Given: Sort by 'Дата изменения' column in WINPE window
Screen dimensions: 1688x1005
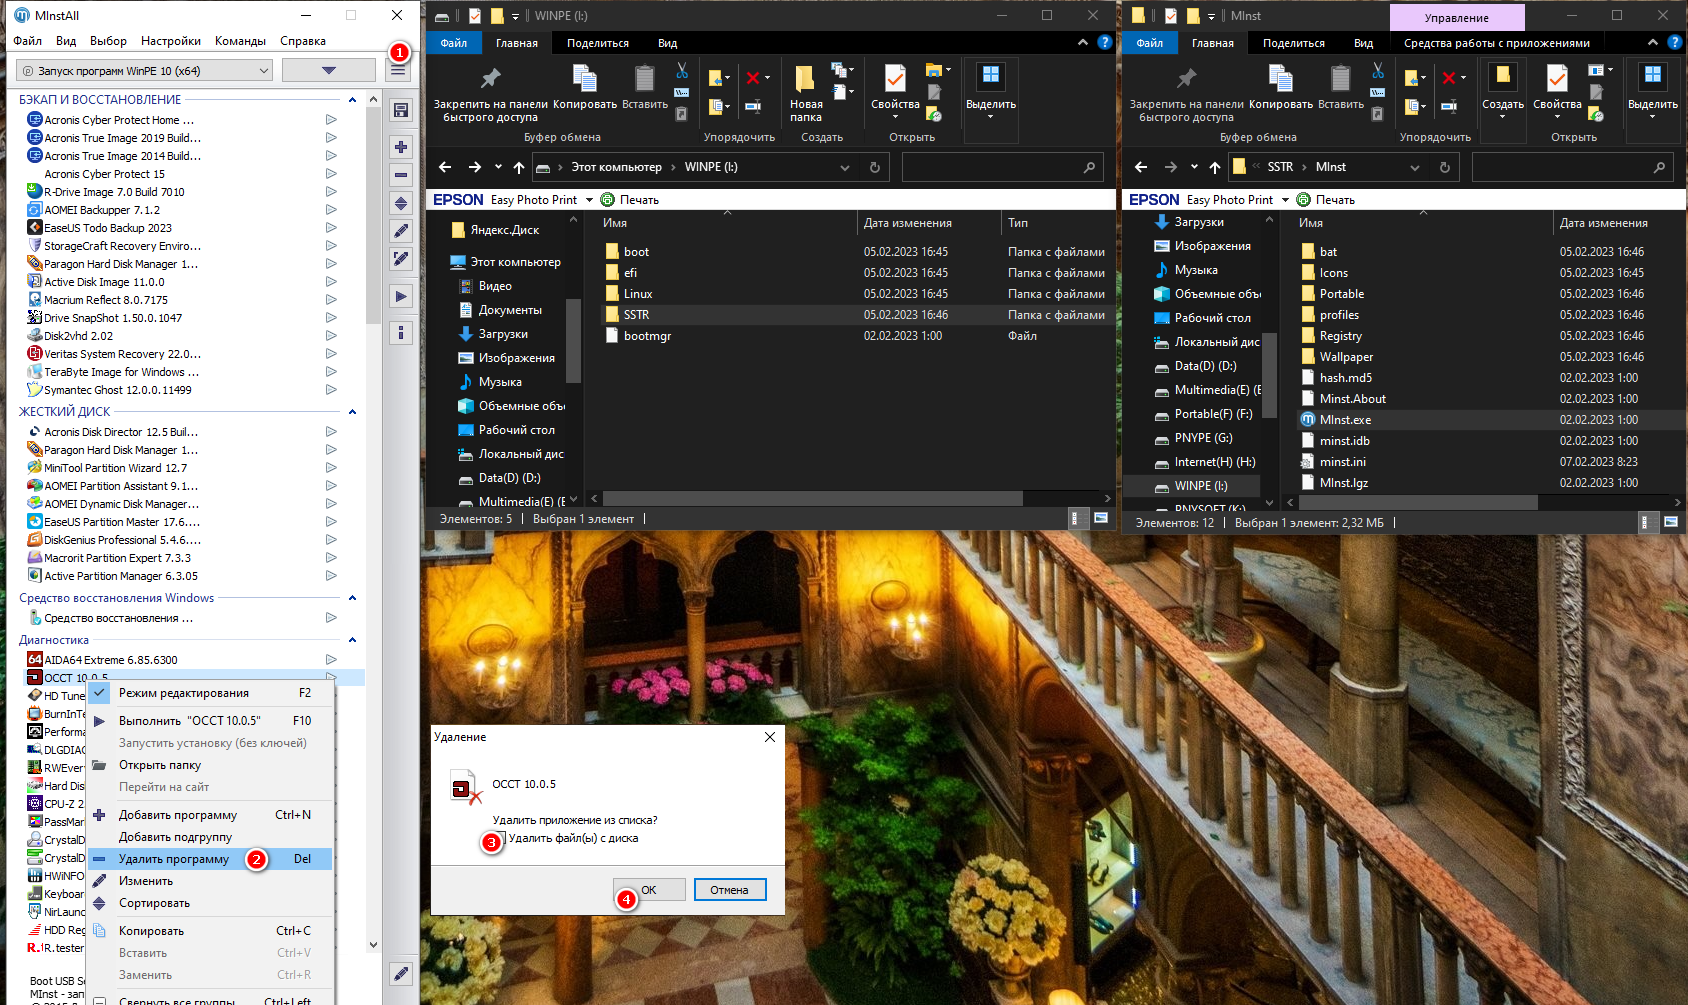Looking at the screenshot, I should click(x=927, y=223).
